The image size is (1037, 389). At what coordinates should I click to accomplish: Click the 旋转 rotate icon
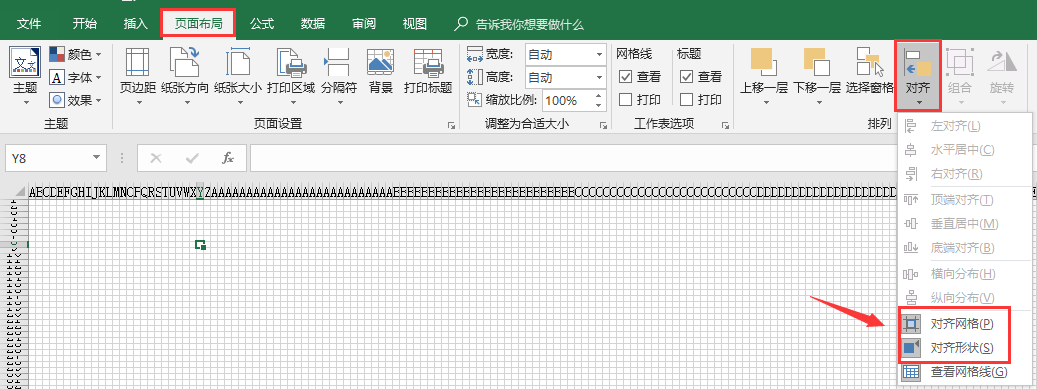pyautogui.click(x=1001, y=62)
